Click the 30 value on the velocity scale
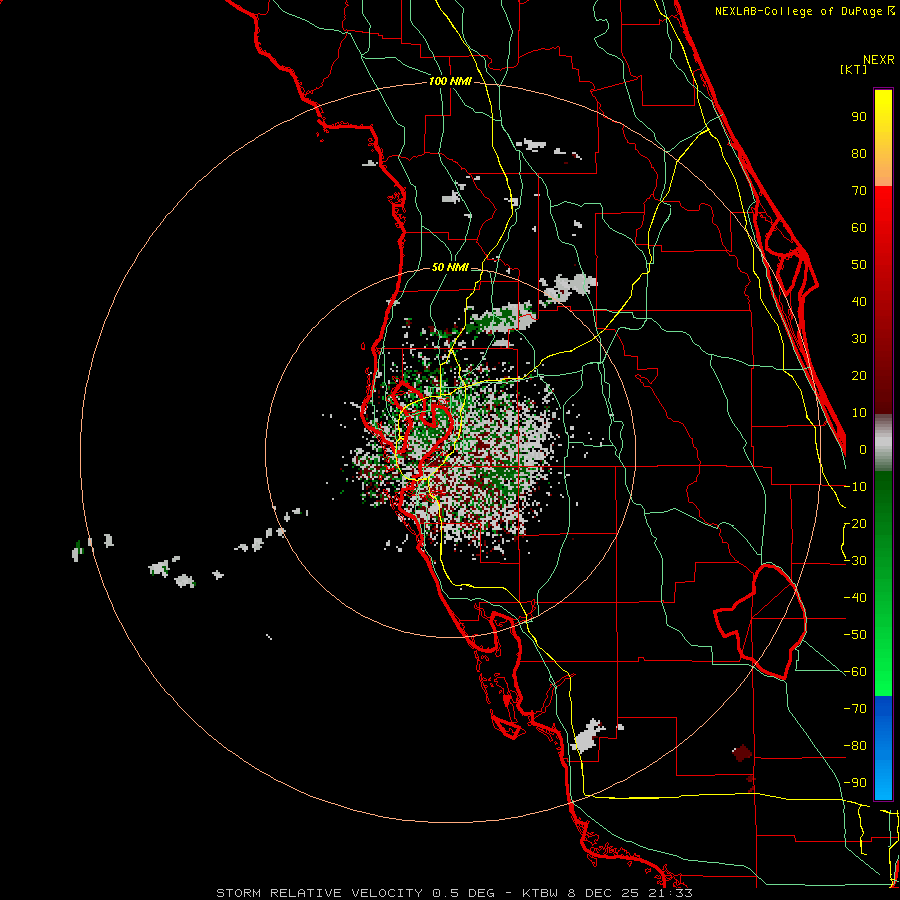The image size is (900, 900). pos(859,339)
